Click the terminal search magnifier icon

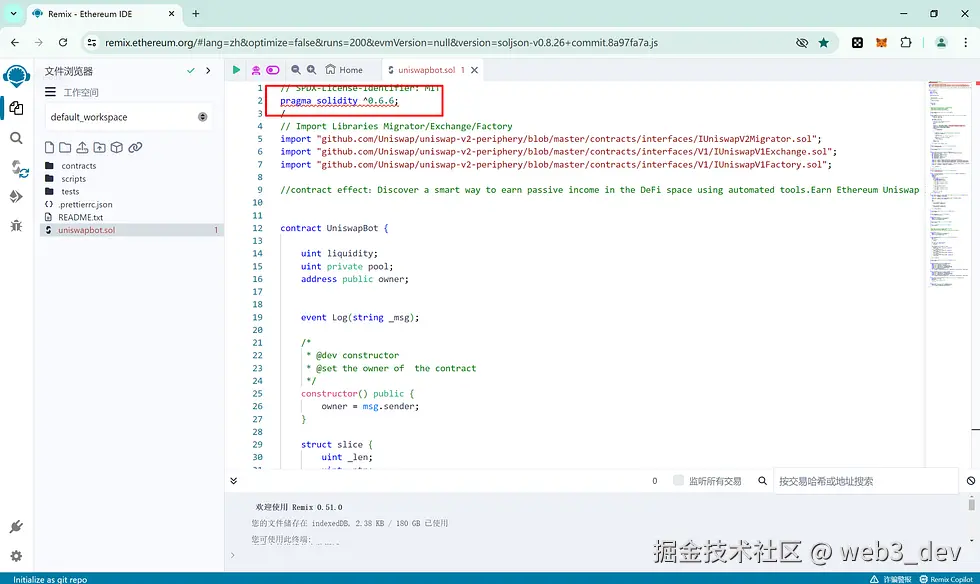coord(762,481)
